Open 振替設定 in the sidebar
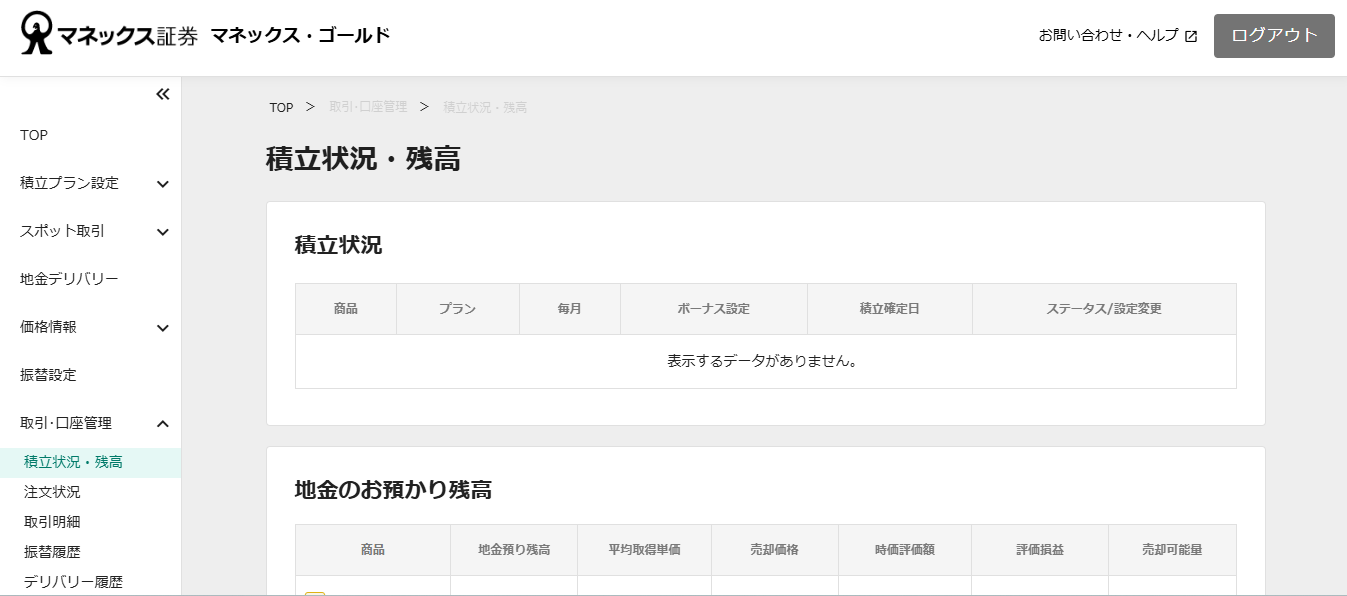Image resolution: width=1347 pixels, height=596 pixels. pos(48,375)
